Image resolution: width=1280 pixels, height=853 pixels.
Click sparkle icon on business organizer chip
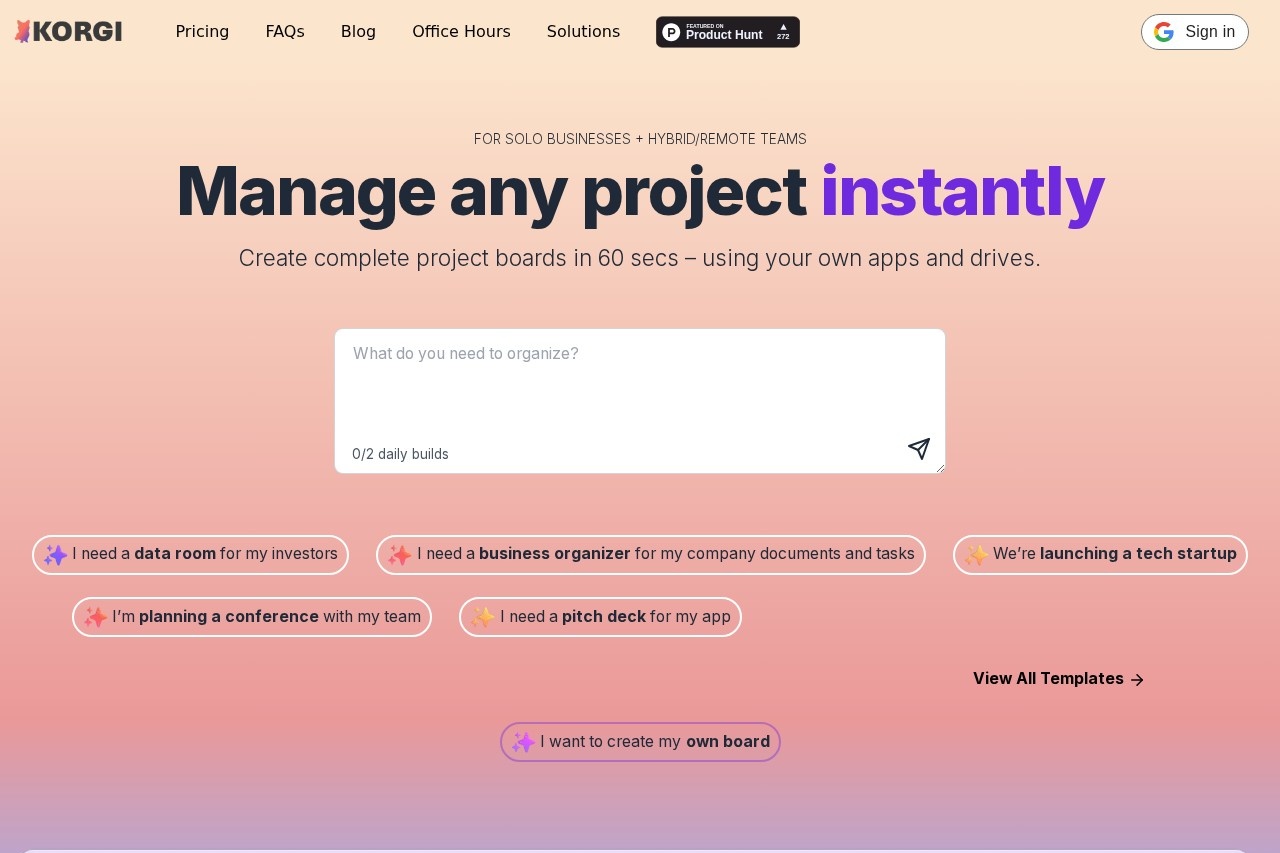click(399, 555)
